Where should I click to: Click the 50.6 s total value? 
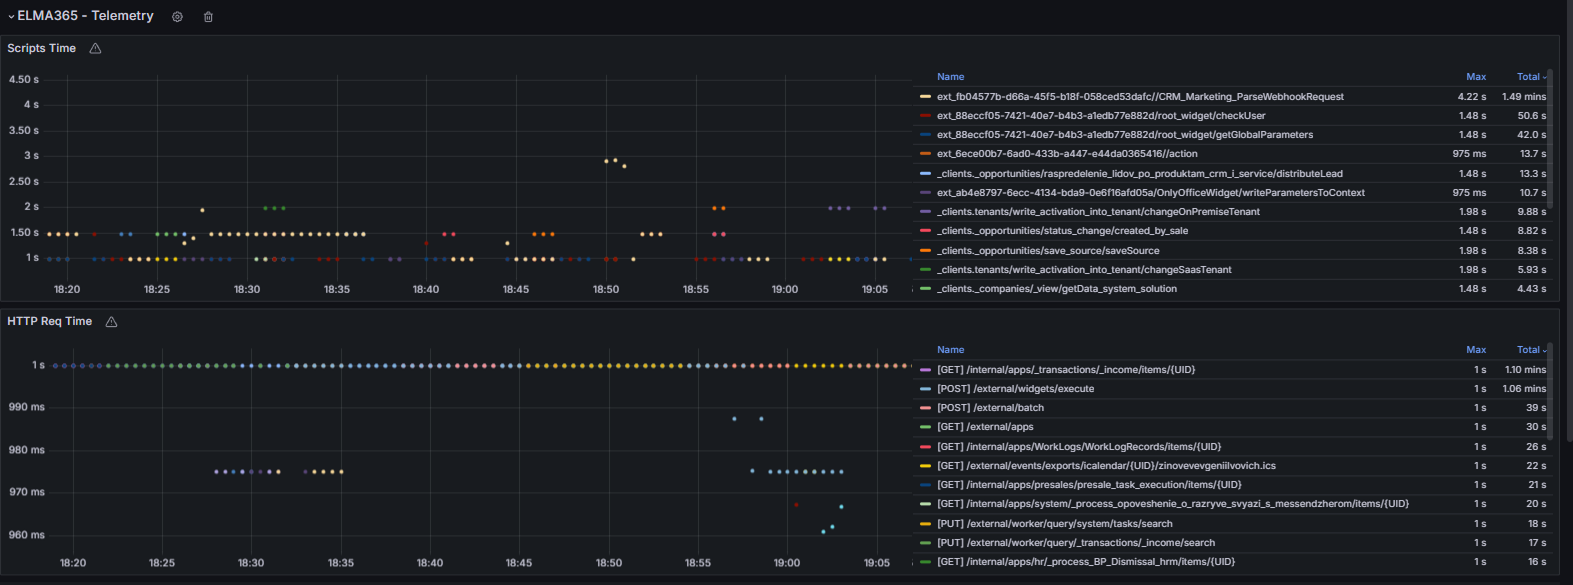coord(1532,116)
